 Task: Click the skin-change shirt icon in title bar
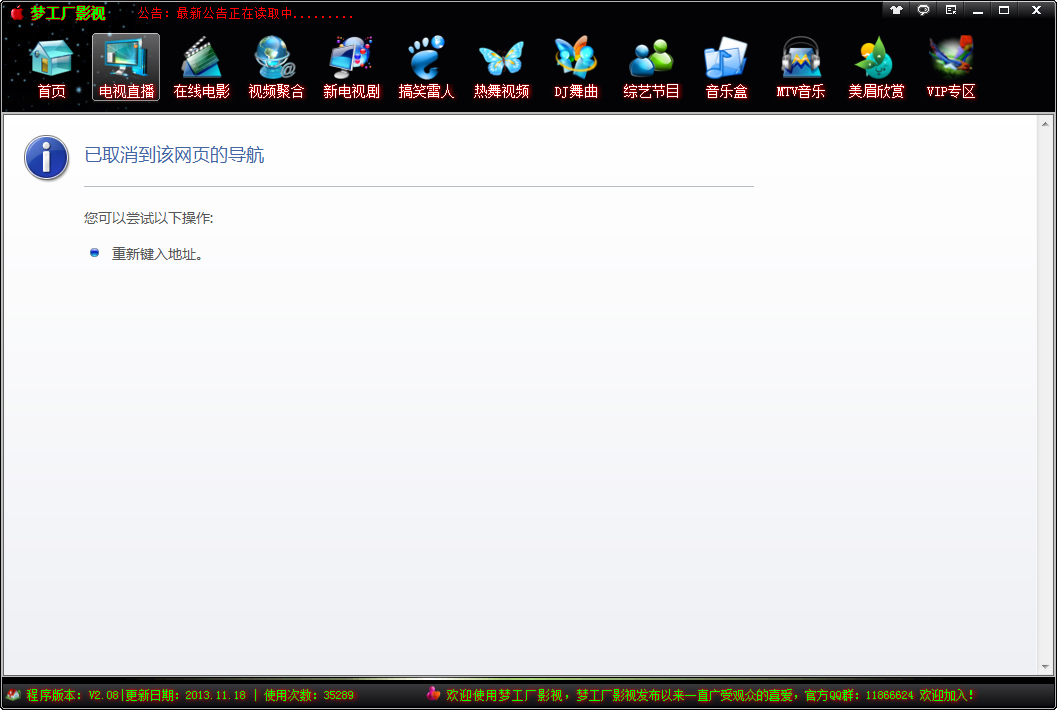896,10
